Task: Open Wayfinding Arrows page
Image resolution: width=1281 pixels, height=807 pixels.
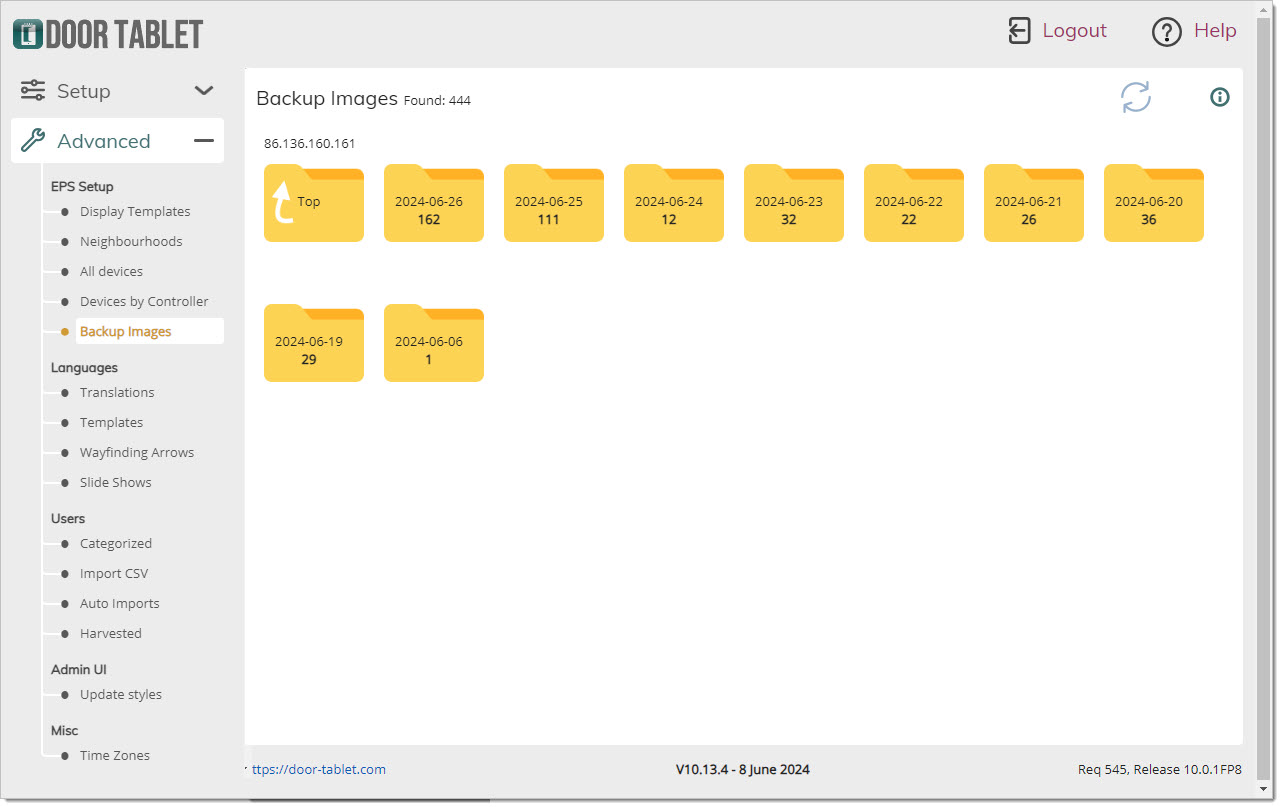Action: (x=137, y=453)
